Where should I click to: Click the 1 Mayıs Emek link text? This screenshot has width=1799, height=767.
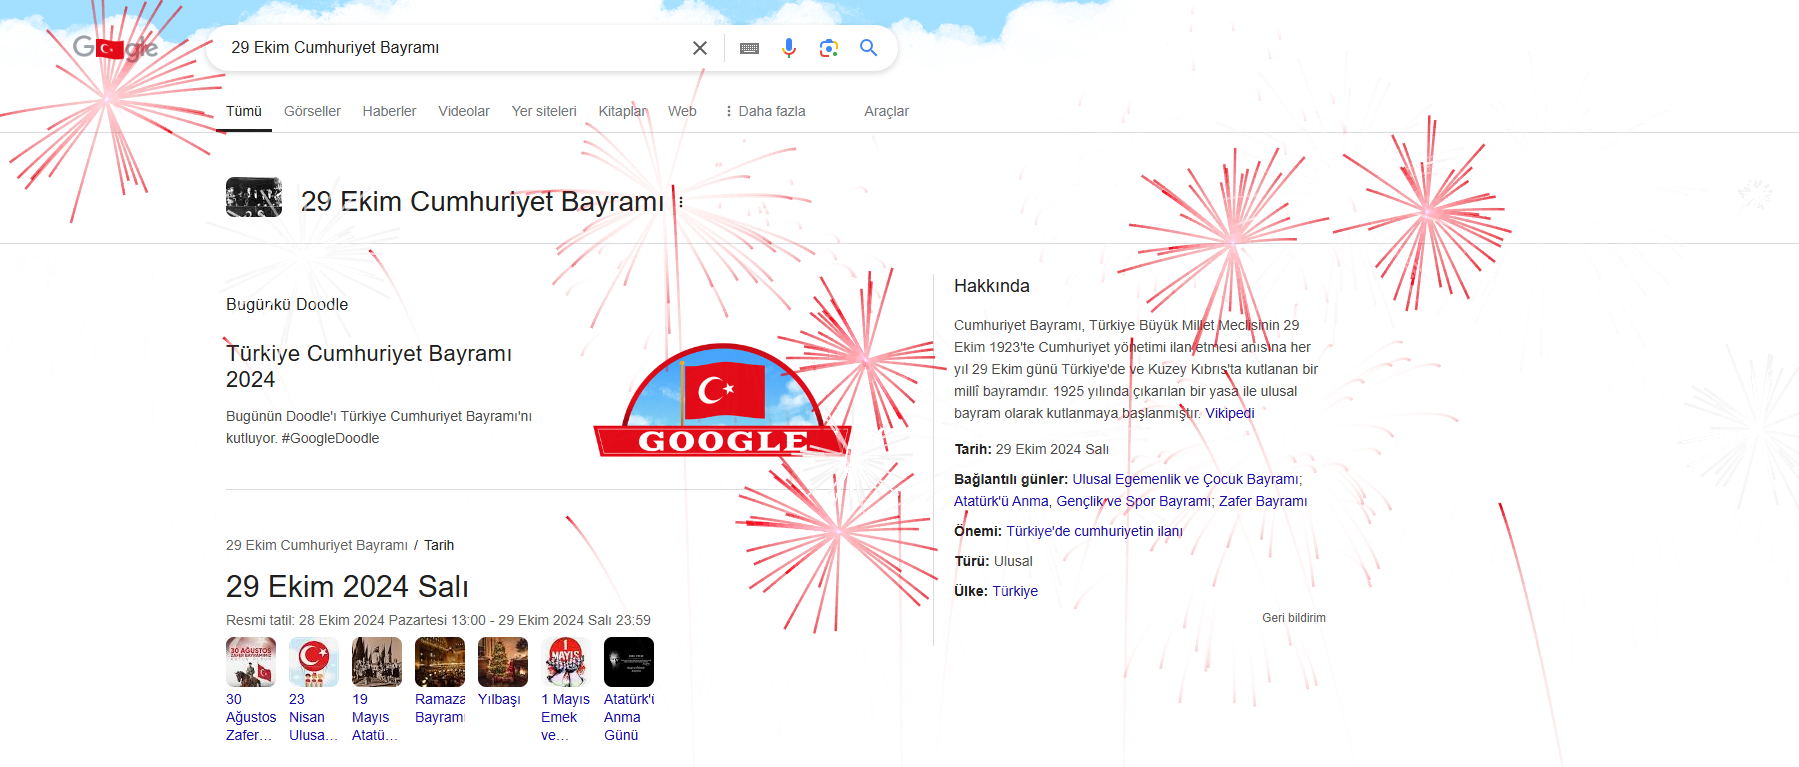pyautogui.click(x=565, y=717)
